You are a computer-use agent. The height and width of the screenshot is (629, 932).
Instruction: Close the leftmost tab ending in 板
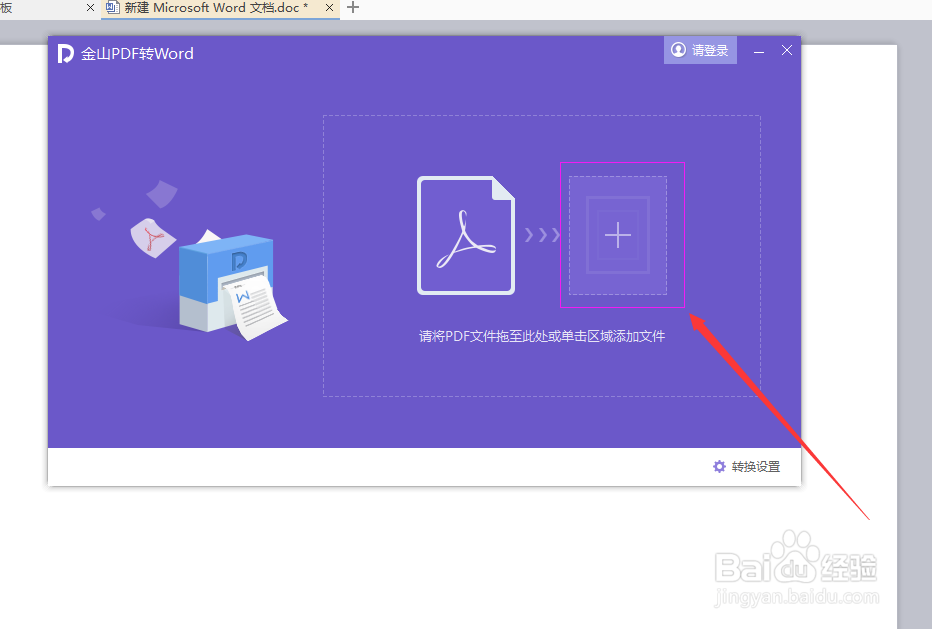coord(90,8)
